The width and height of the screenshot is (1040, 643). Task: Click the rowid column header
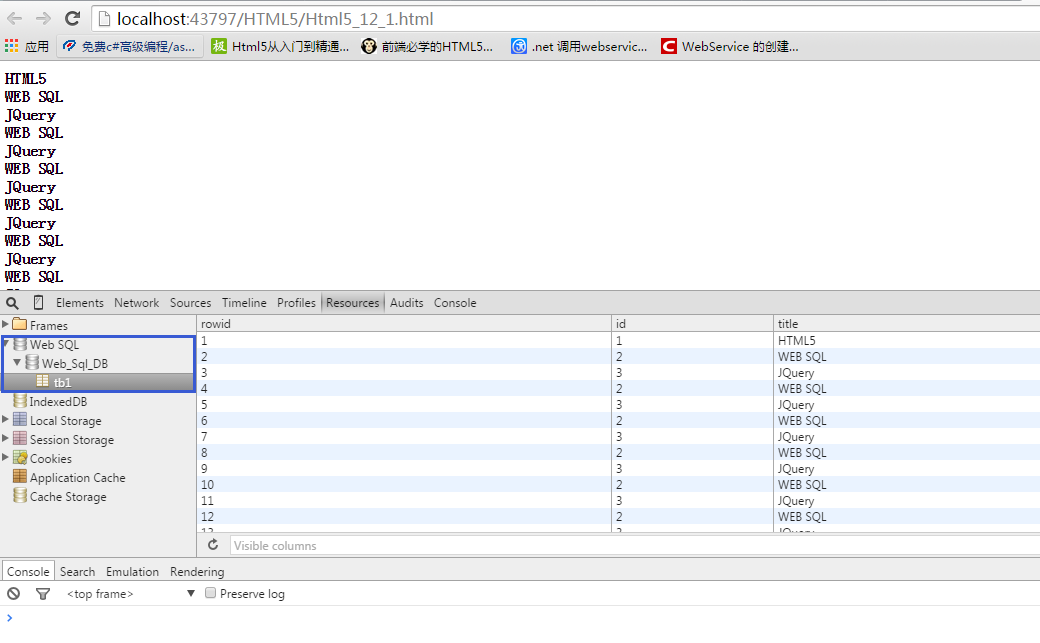coord(404,324)
